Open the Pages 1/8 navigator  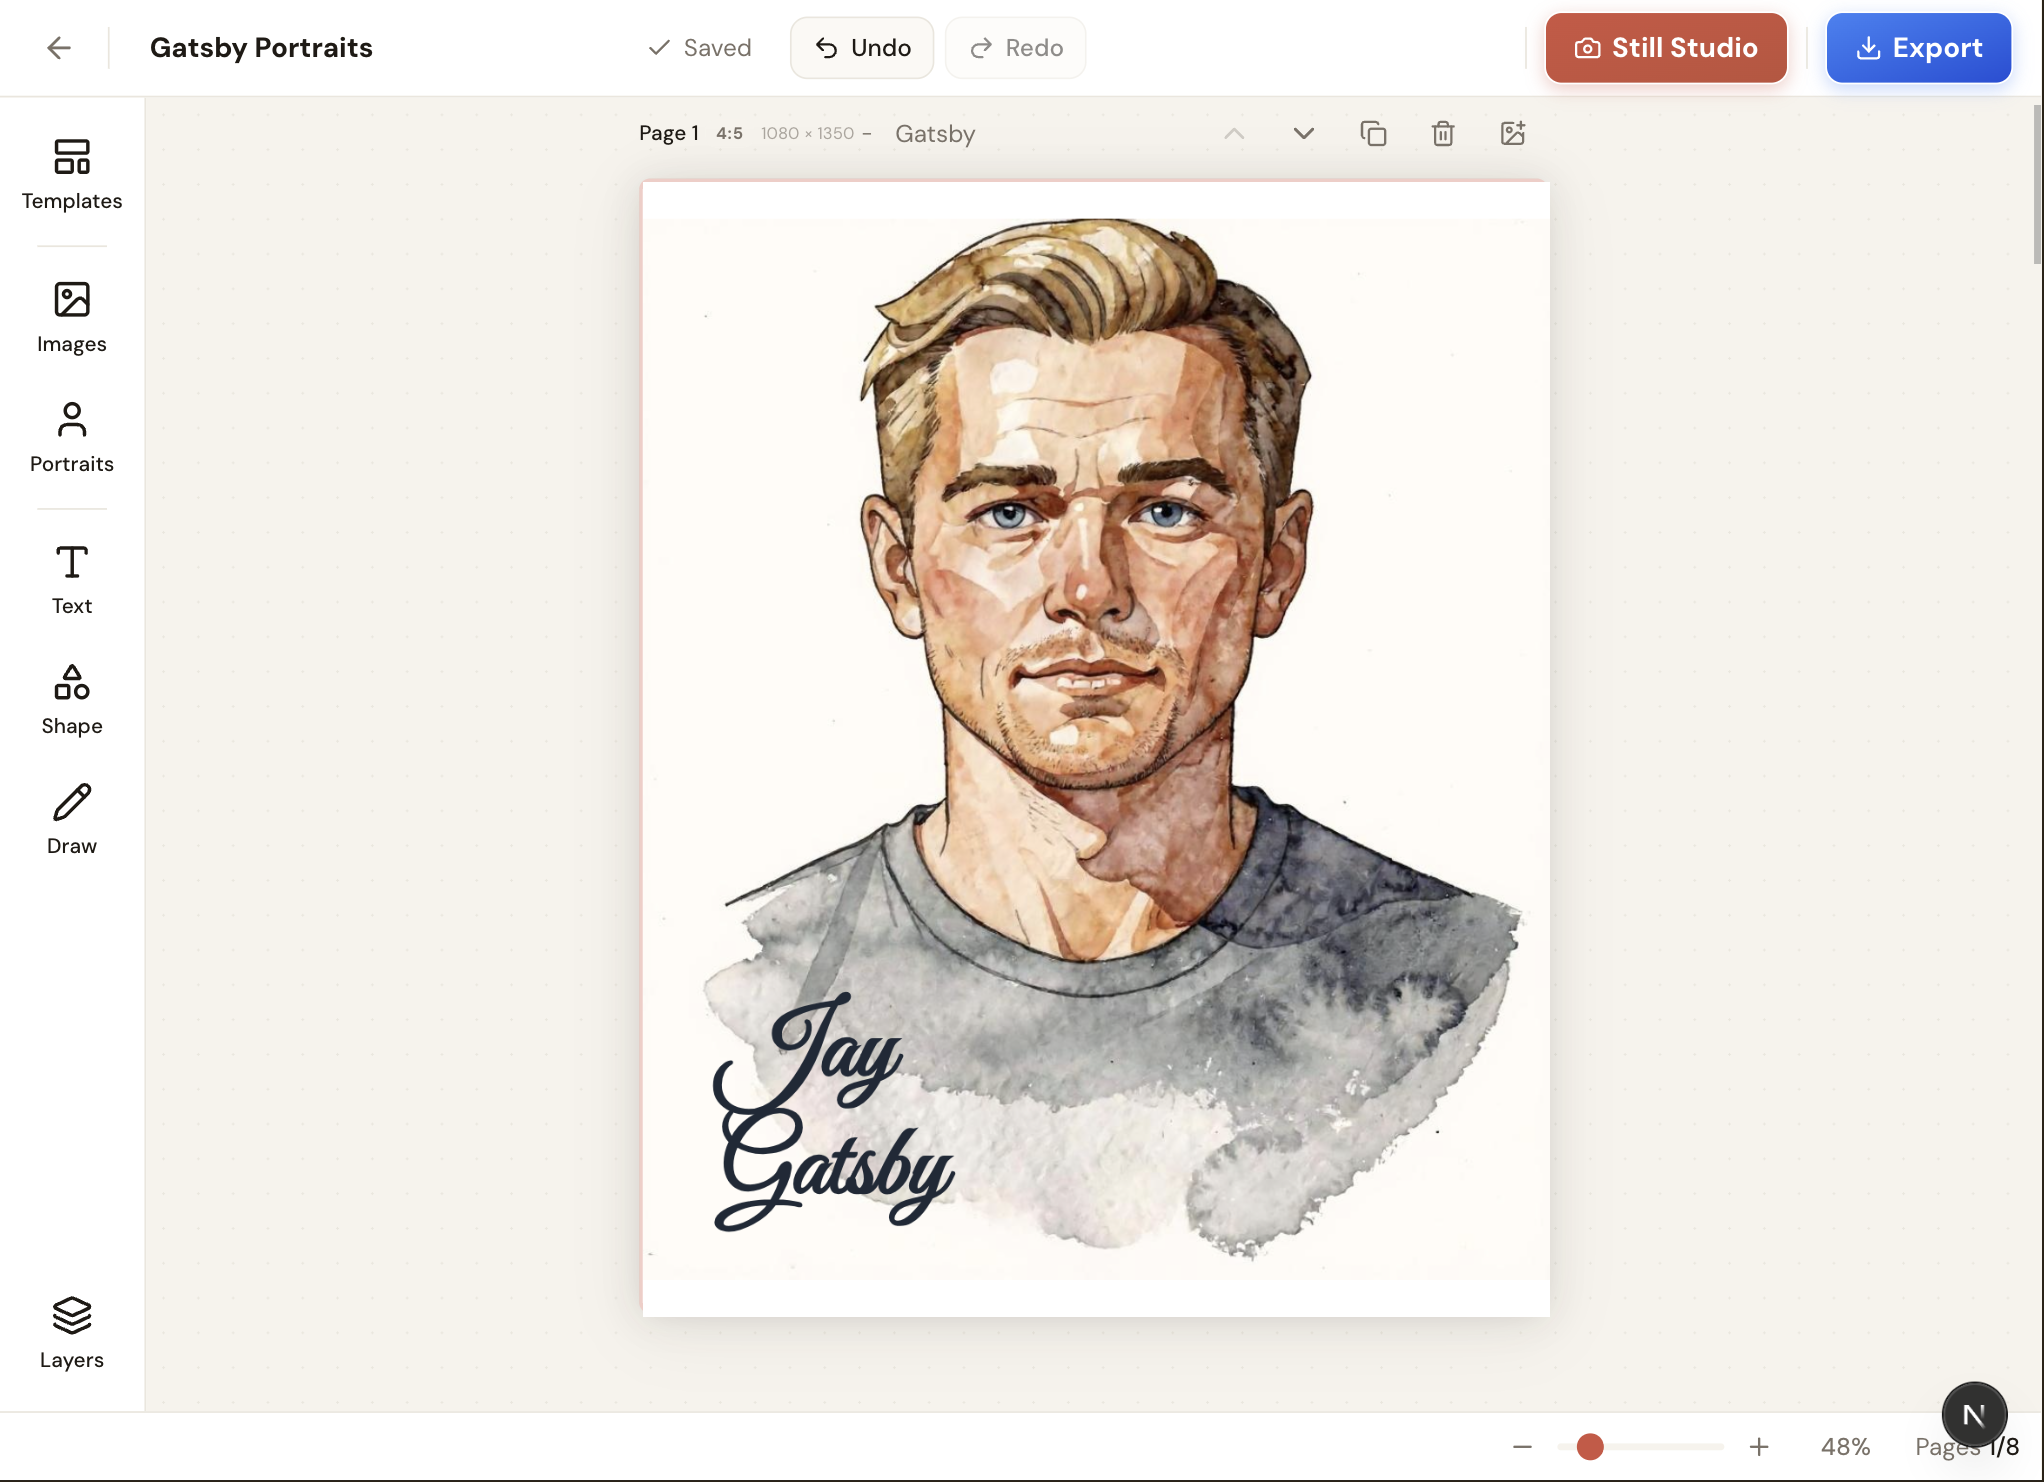tap(1967, 1447)
